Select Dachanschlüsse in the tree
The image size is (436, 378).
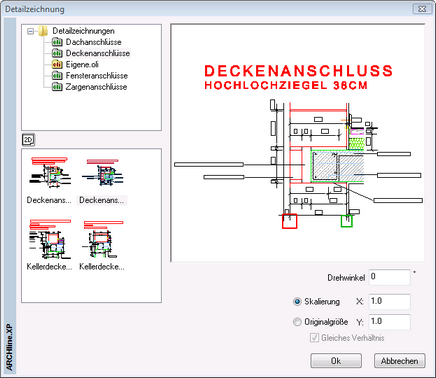tap(93, 42)
